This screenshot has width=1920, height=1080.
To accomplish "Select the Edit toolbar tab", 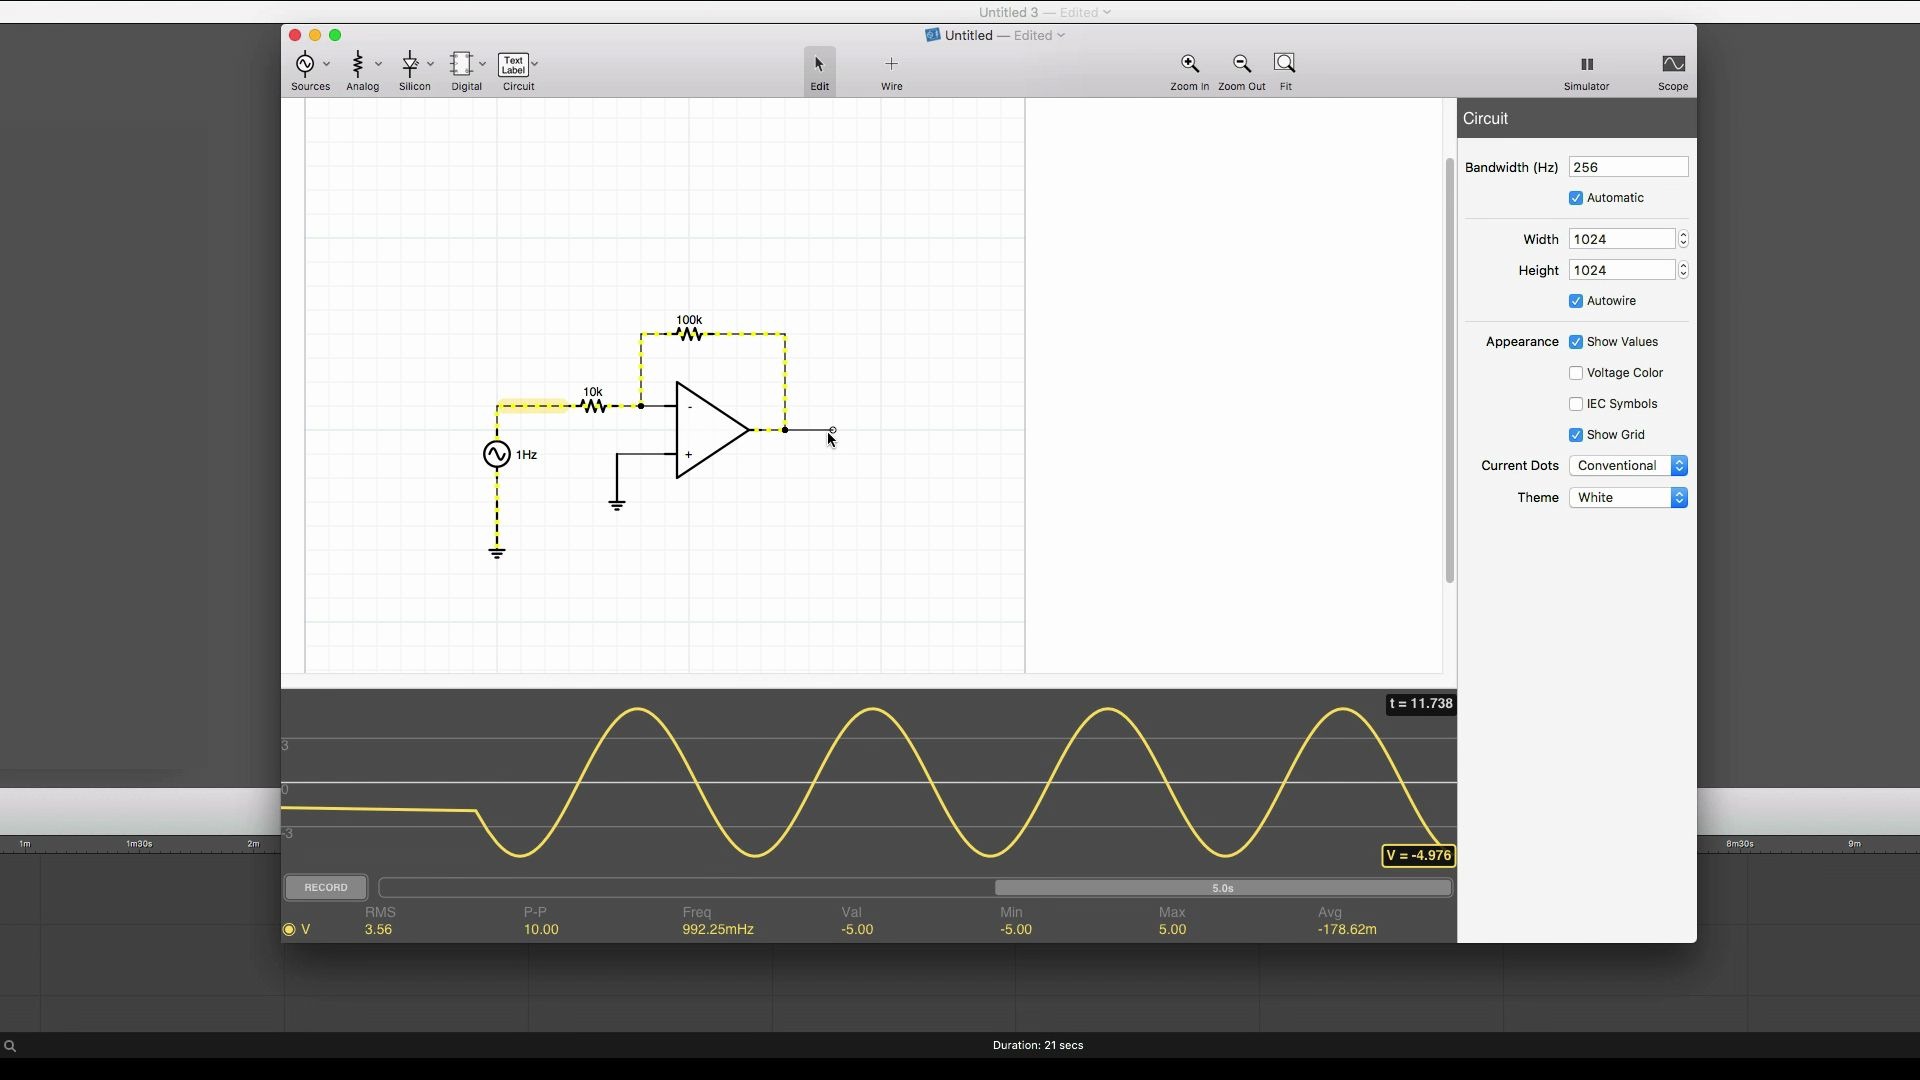I will [x=819, y=69].
